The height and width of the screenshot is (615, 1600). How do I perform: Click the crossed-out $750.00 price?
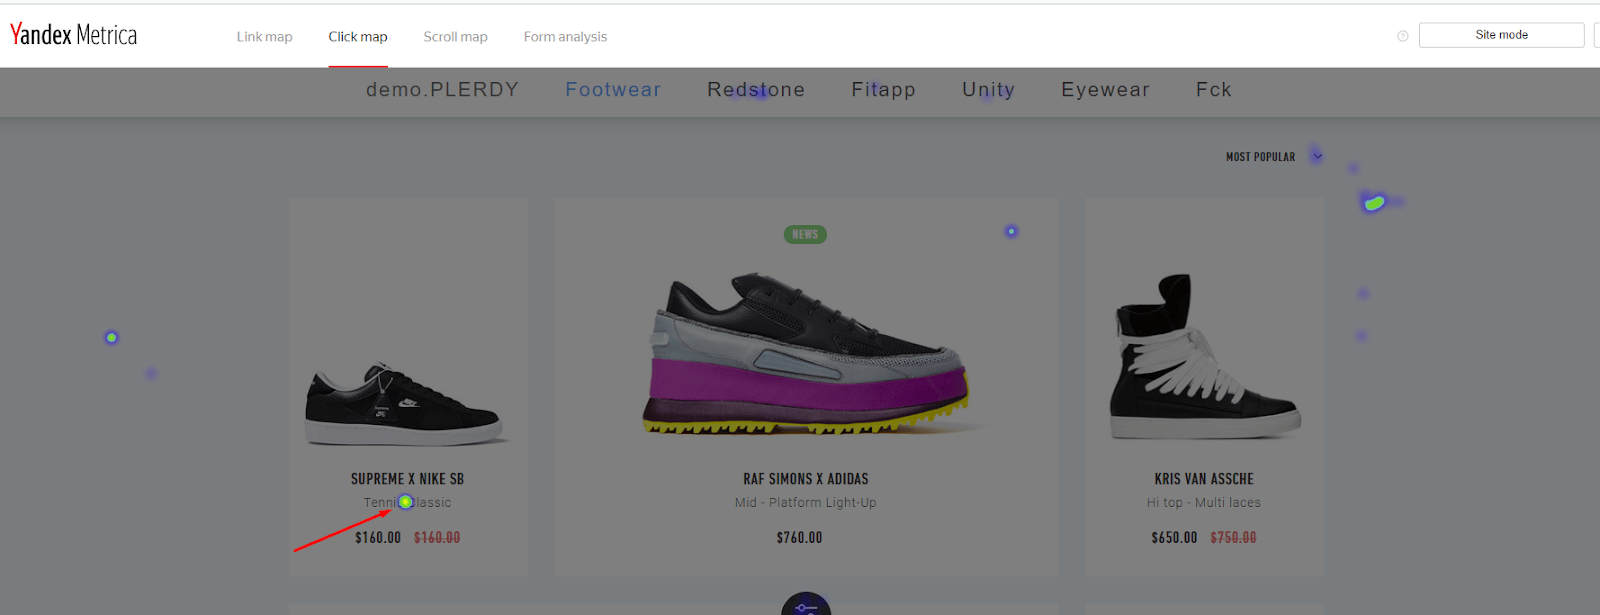1233,538
